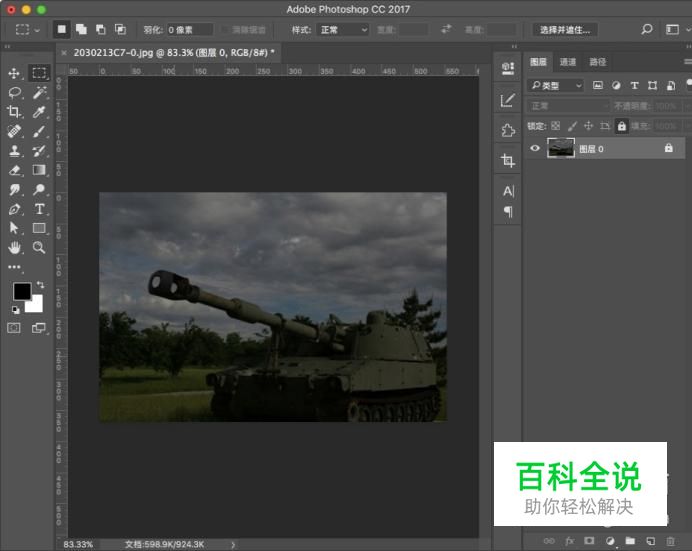Toggle shape layer filter icon
This screenshot has height=551, width=692.
pyautogui.click(x=652, y=85)
